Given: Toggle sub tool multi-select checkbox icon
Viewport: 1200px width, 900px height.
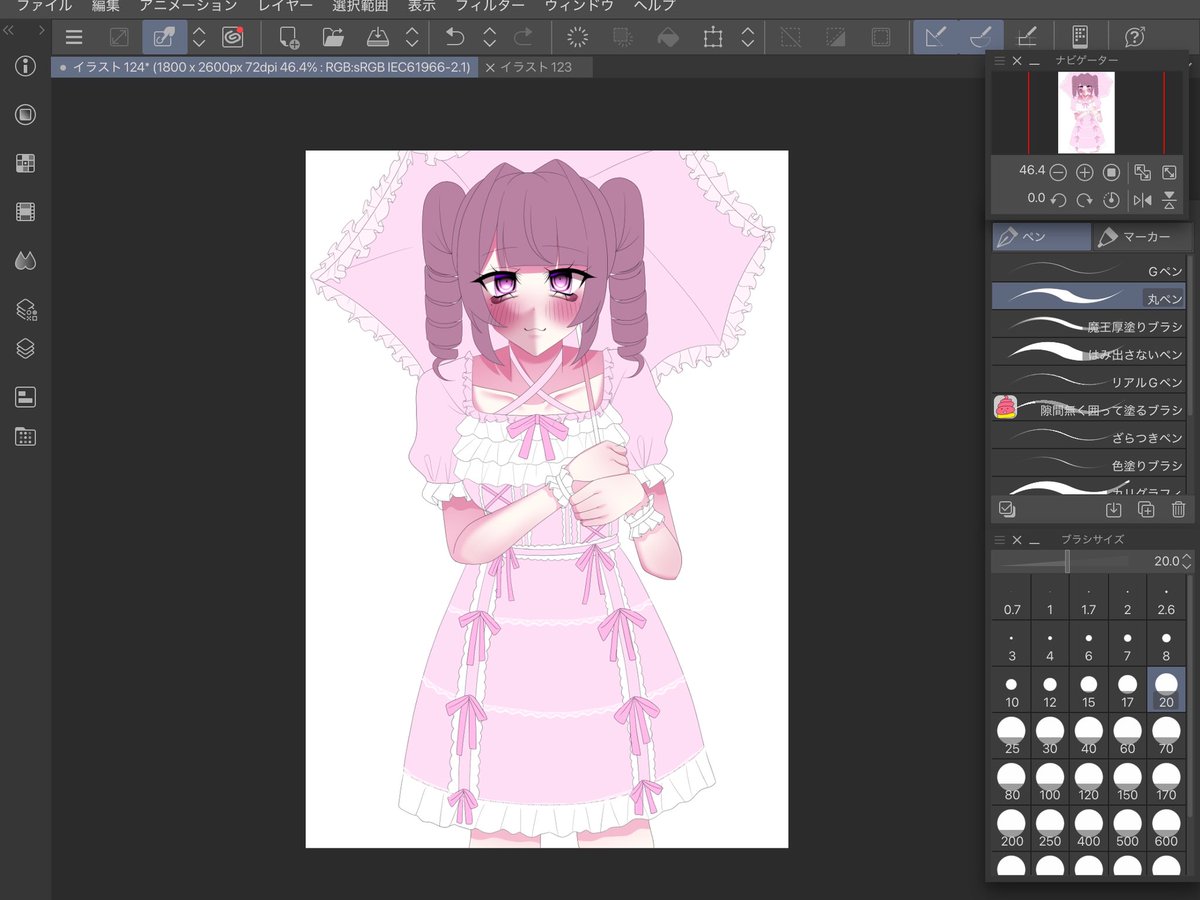Looking at the screenshot, I should coord(1007,510).
